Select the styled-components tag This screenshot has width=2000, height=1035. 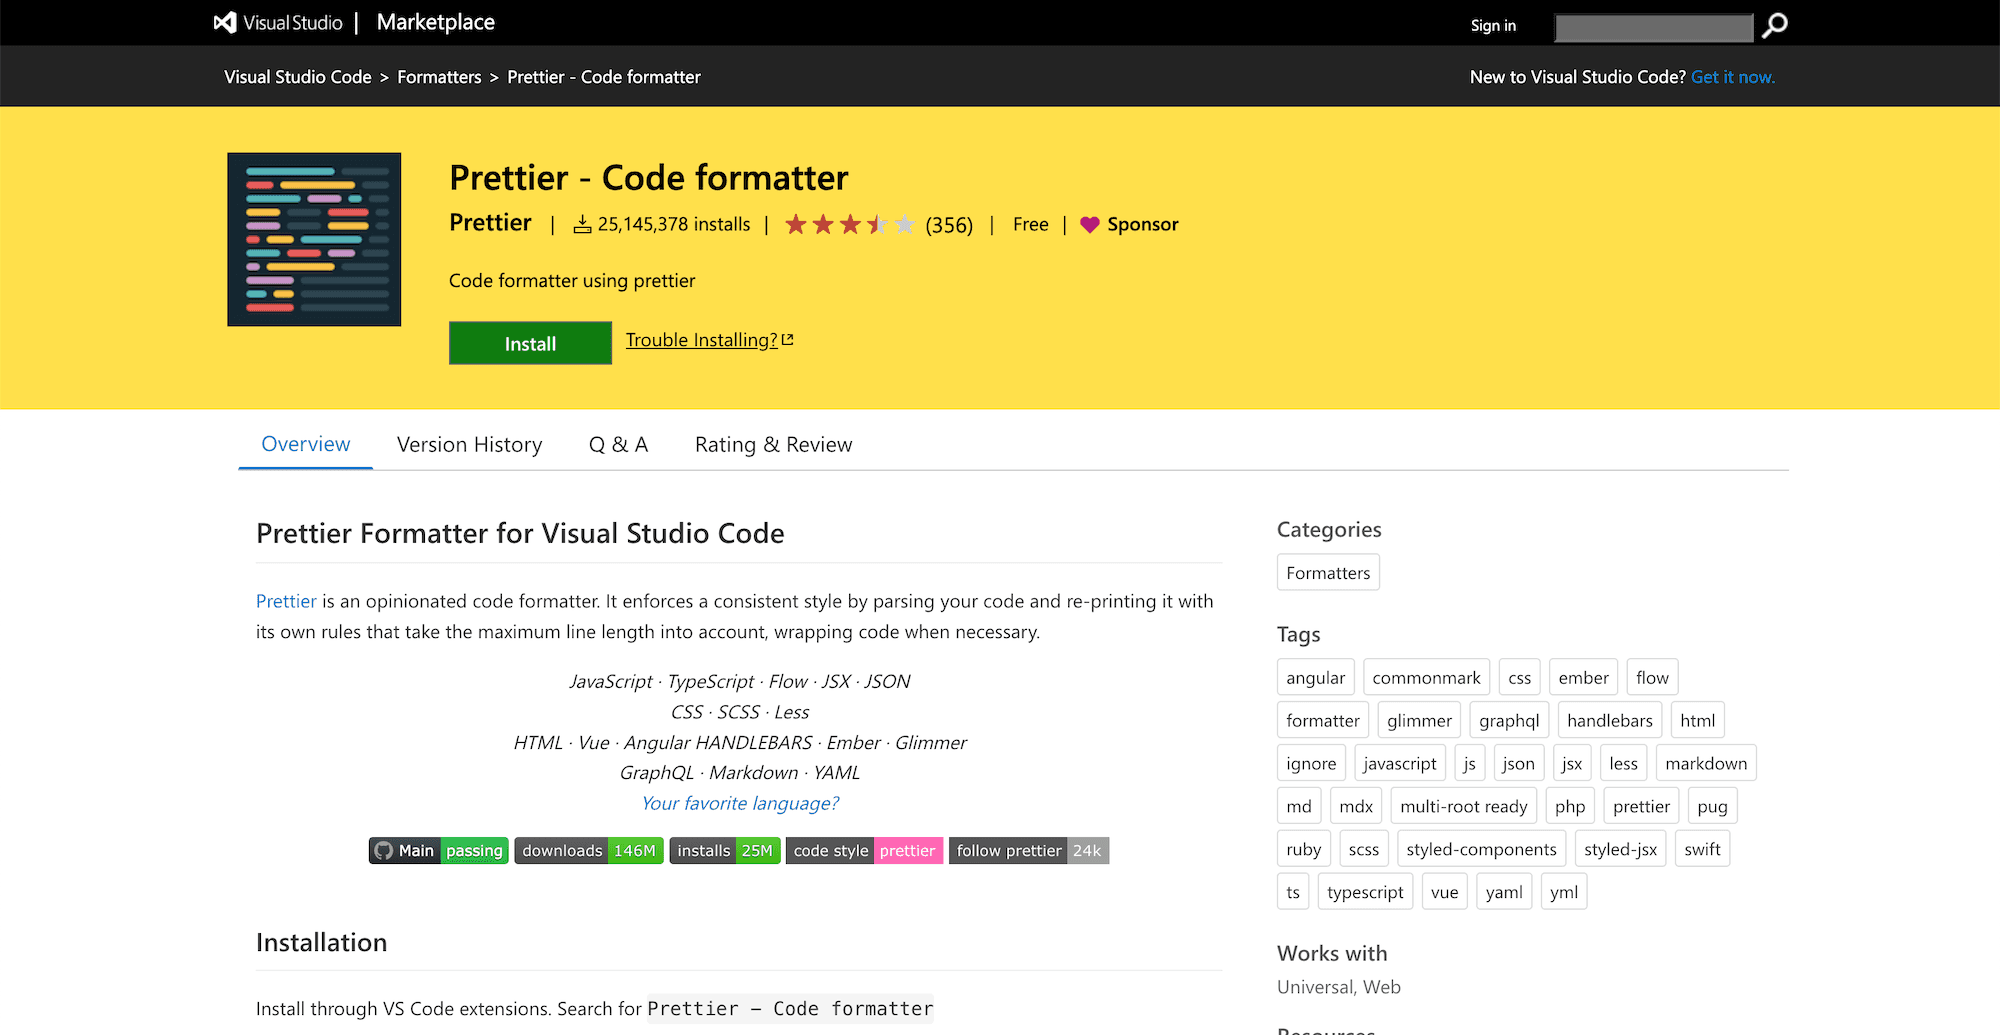tap(1481, 850)
